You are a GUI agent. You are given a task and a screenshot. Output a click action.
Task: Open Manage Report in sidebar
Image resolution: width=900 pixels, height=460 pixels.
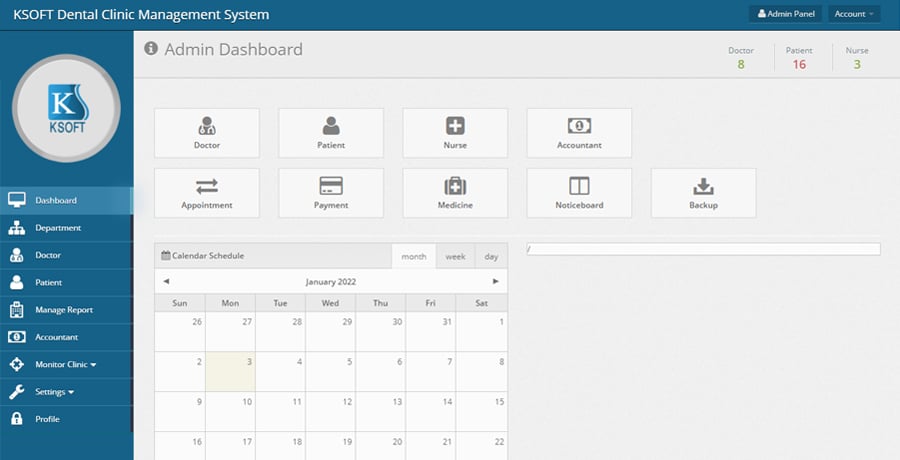click(x=64, y=310)
